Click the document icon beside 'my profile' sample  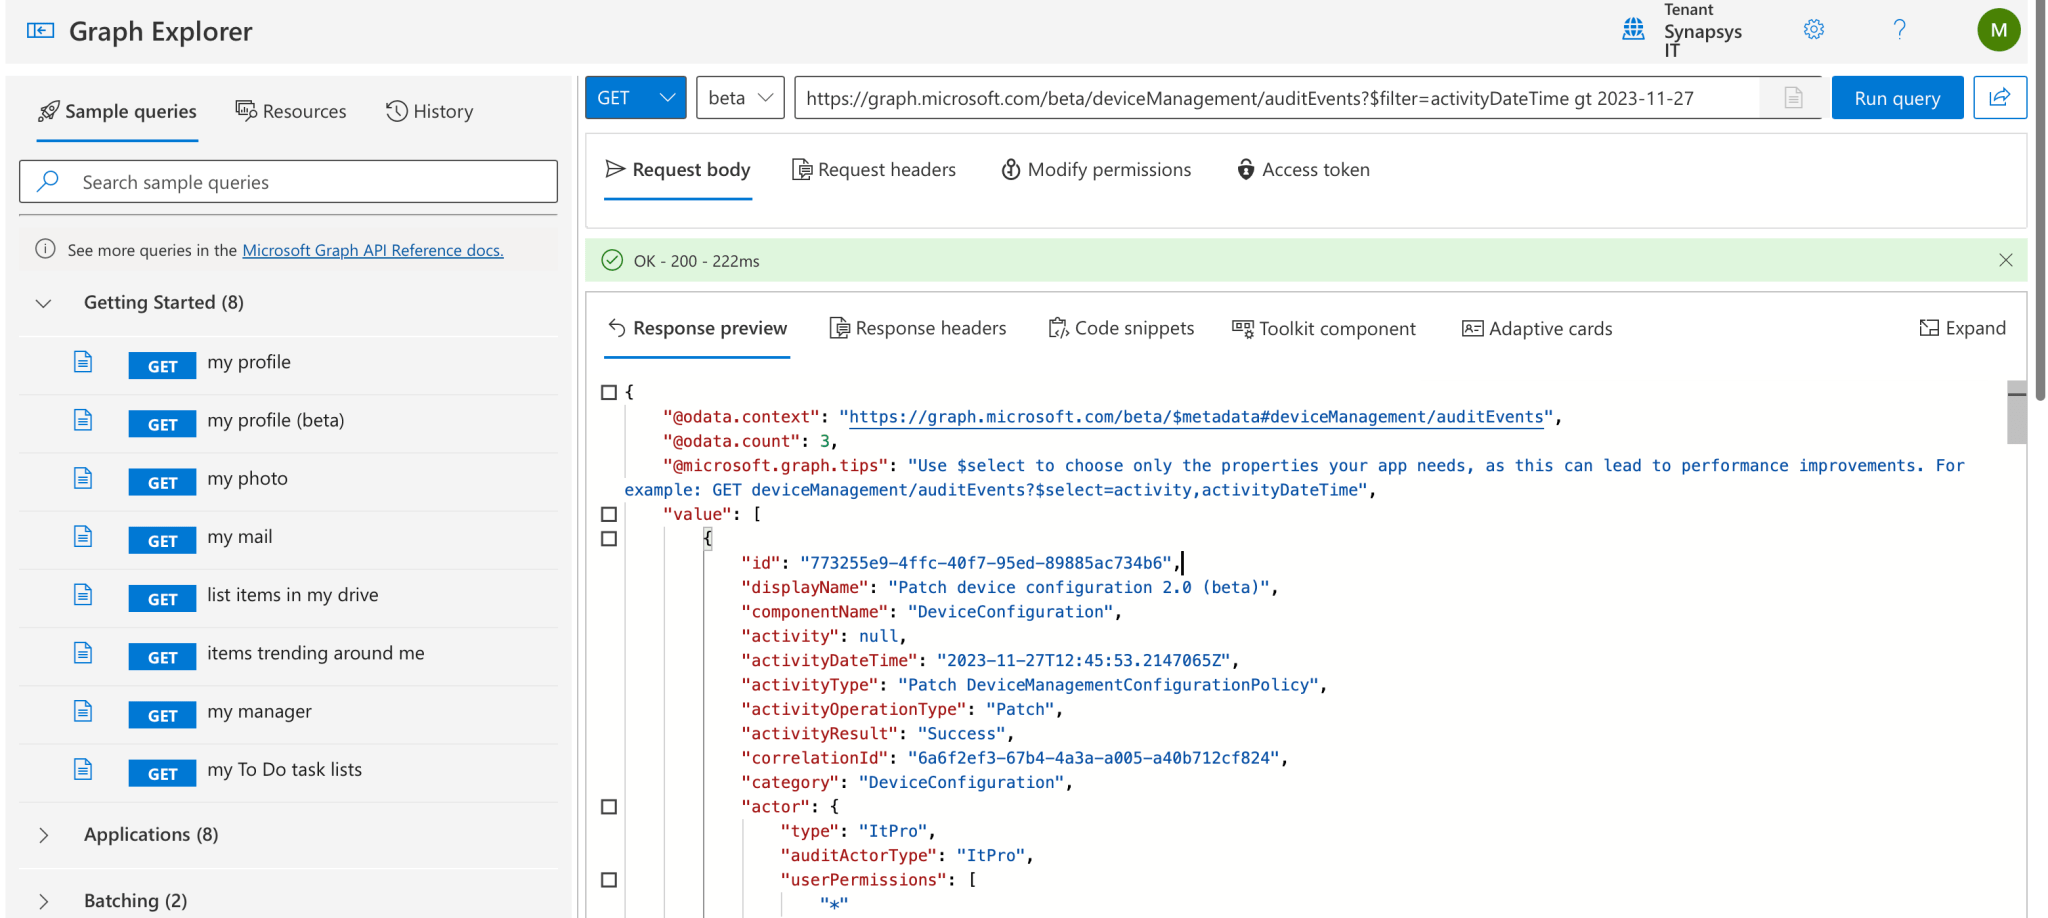82,362
